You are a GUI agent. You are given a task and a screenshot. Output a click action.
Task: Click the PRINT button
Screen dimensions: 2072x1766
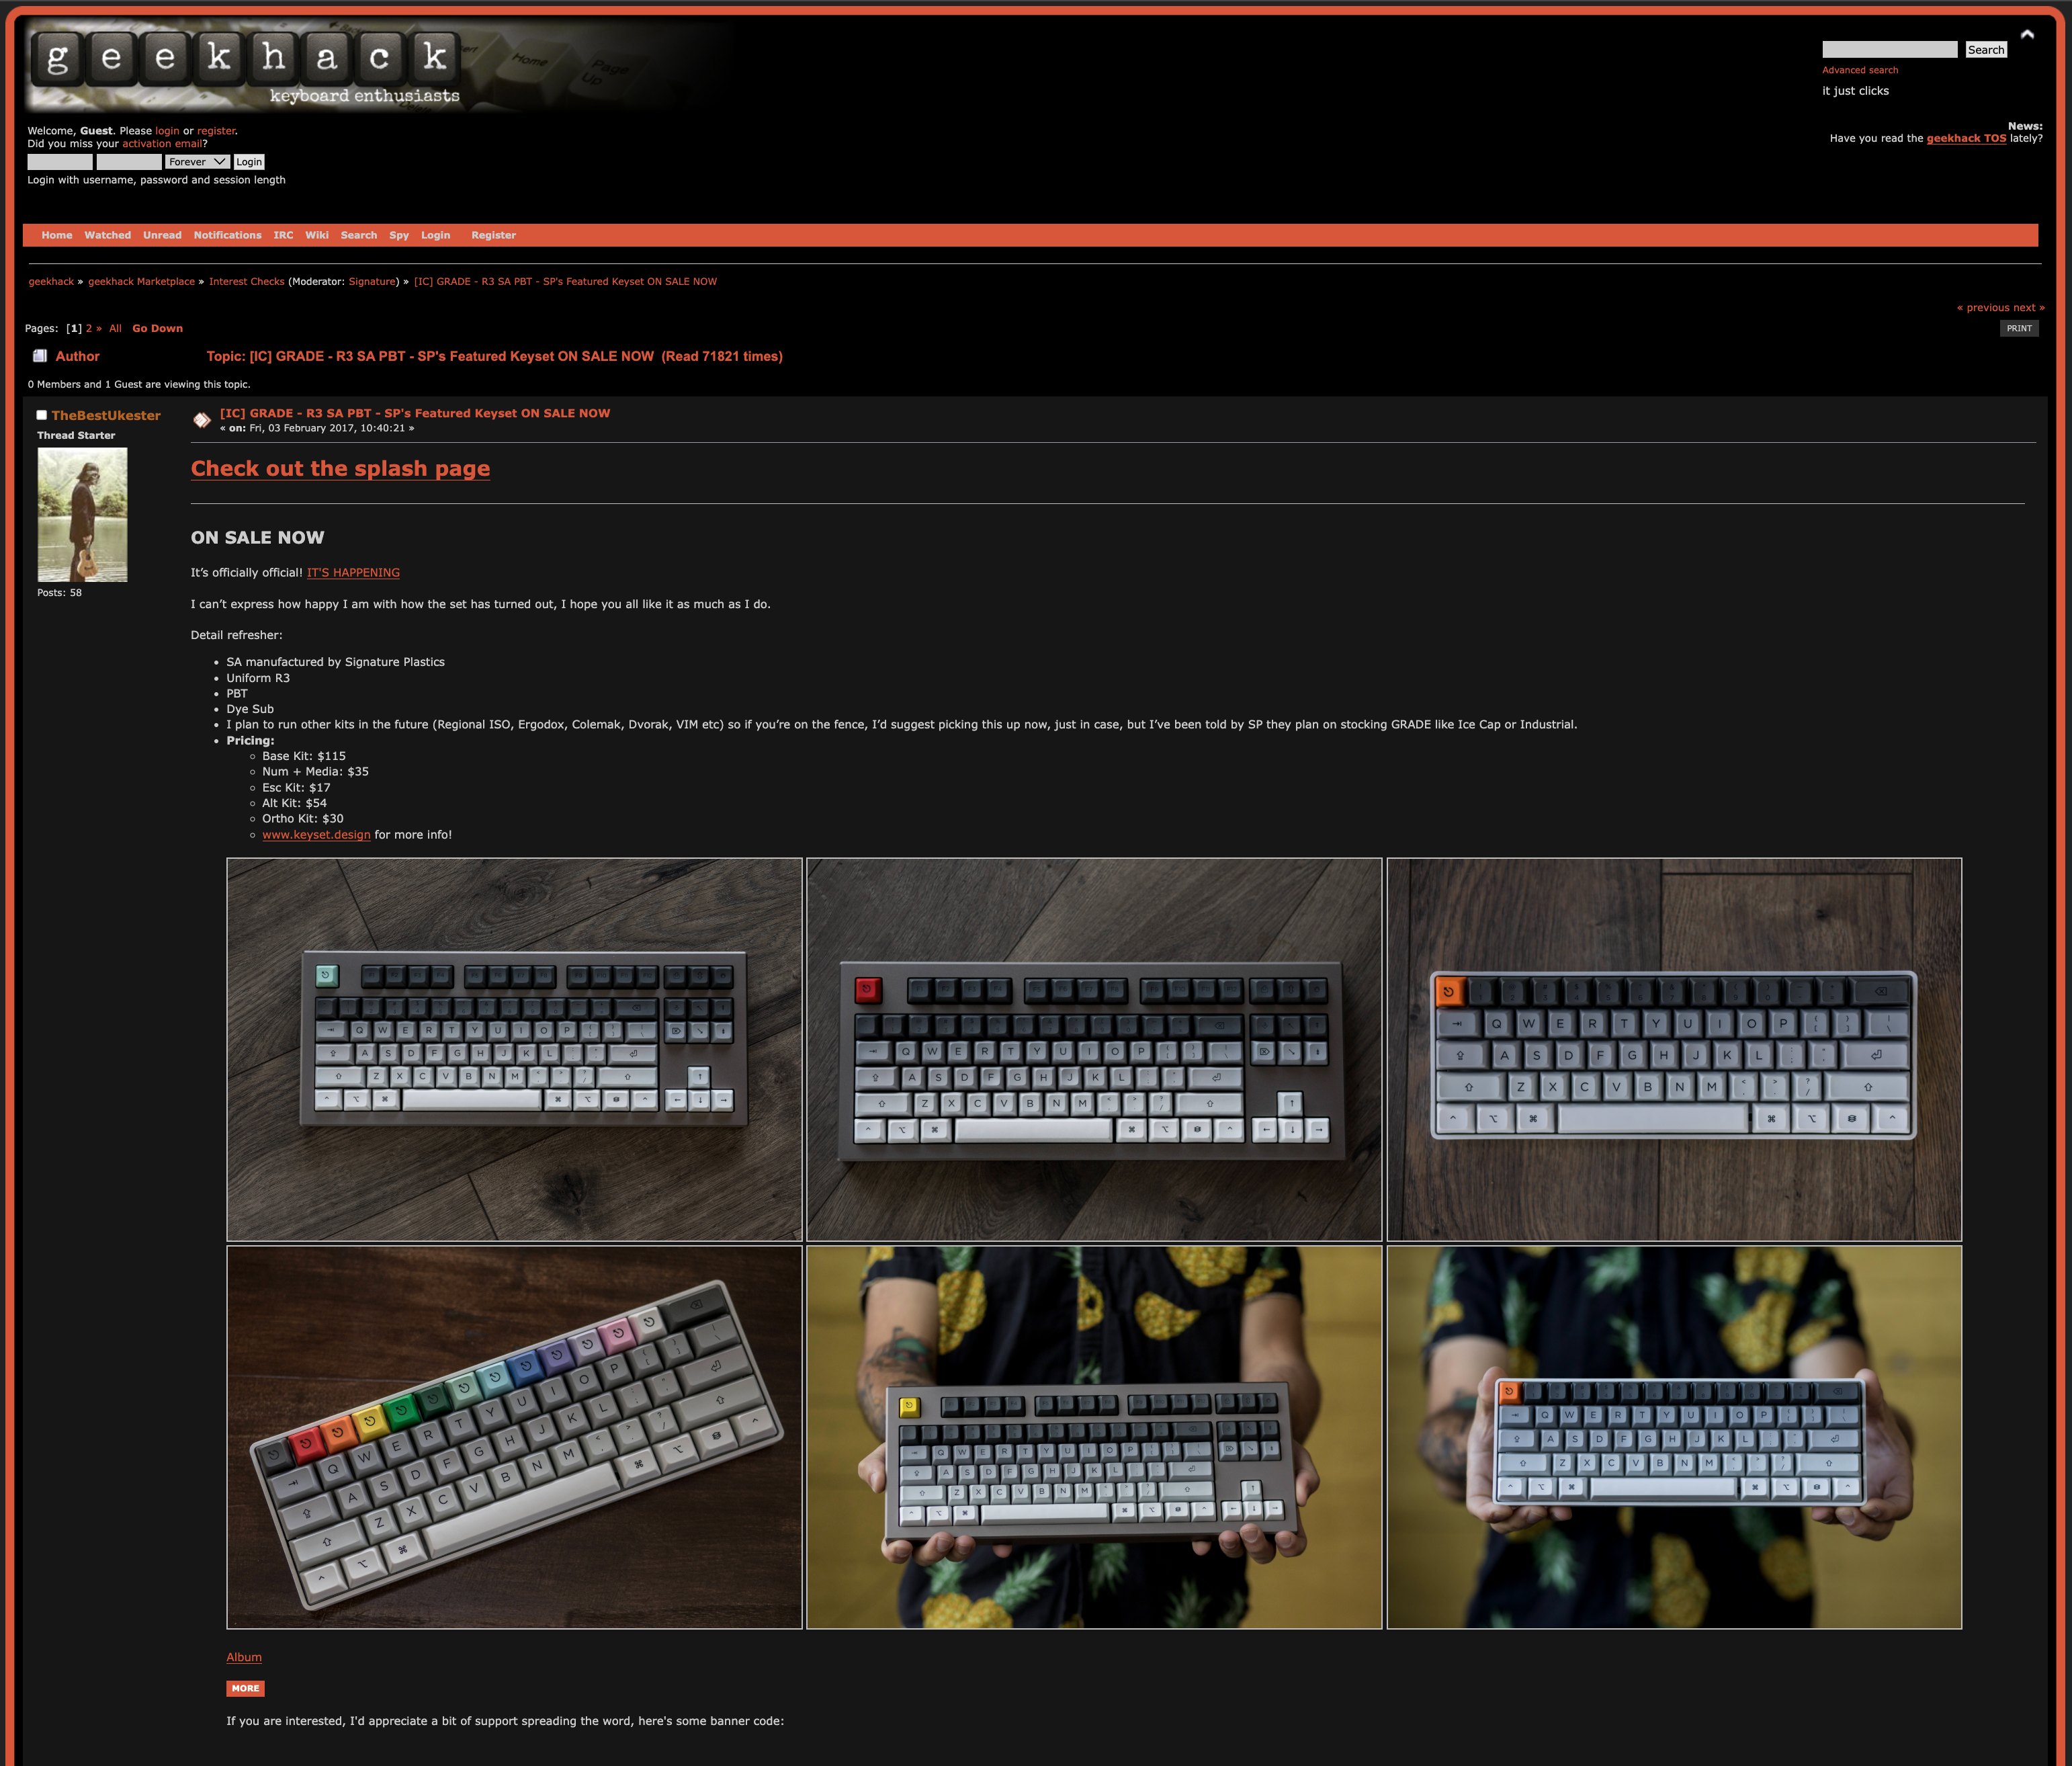(2018, 328)
